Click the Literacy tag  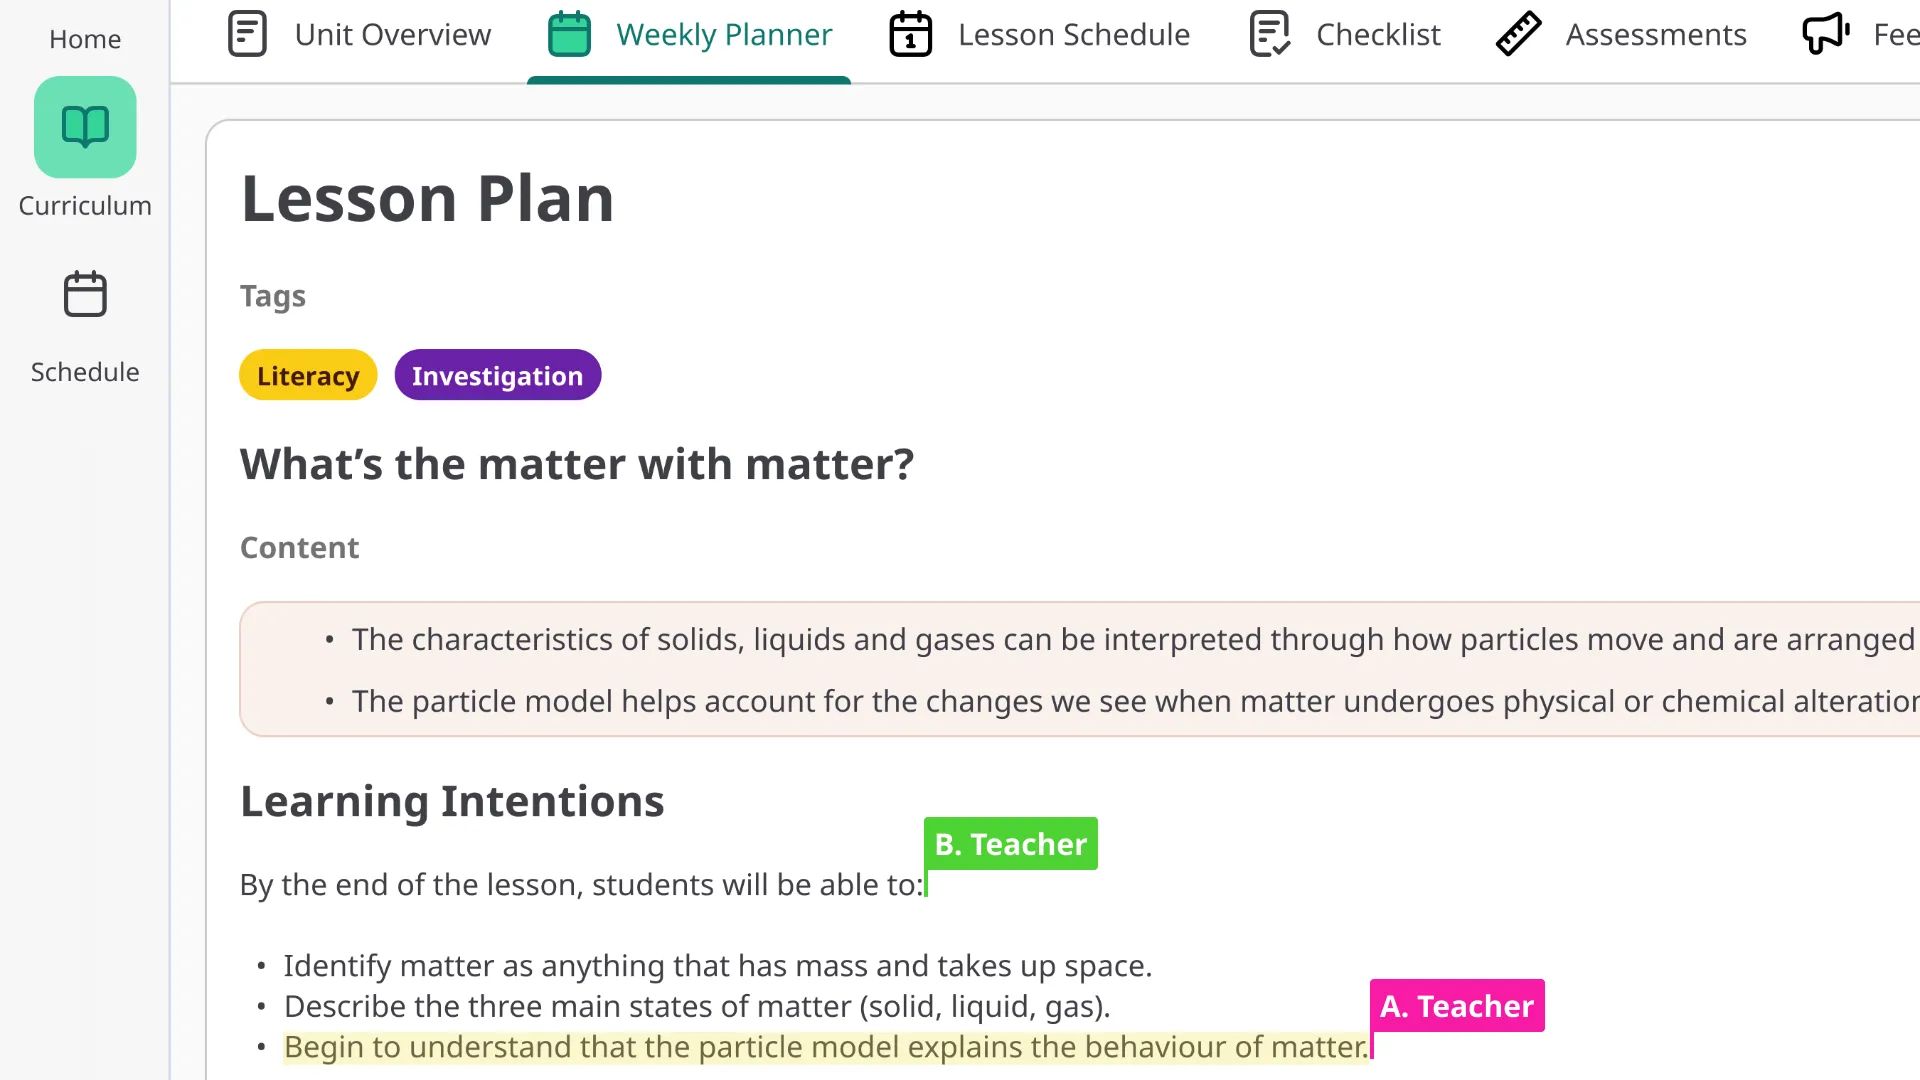click(x=308, y=376)
